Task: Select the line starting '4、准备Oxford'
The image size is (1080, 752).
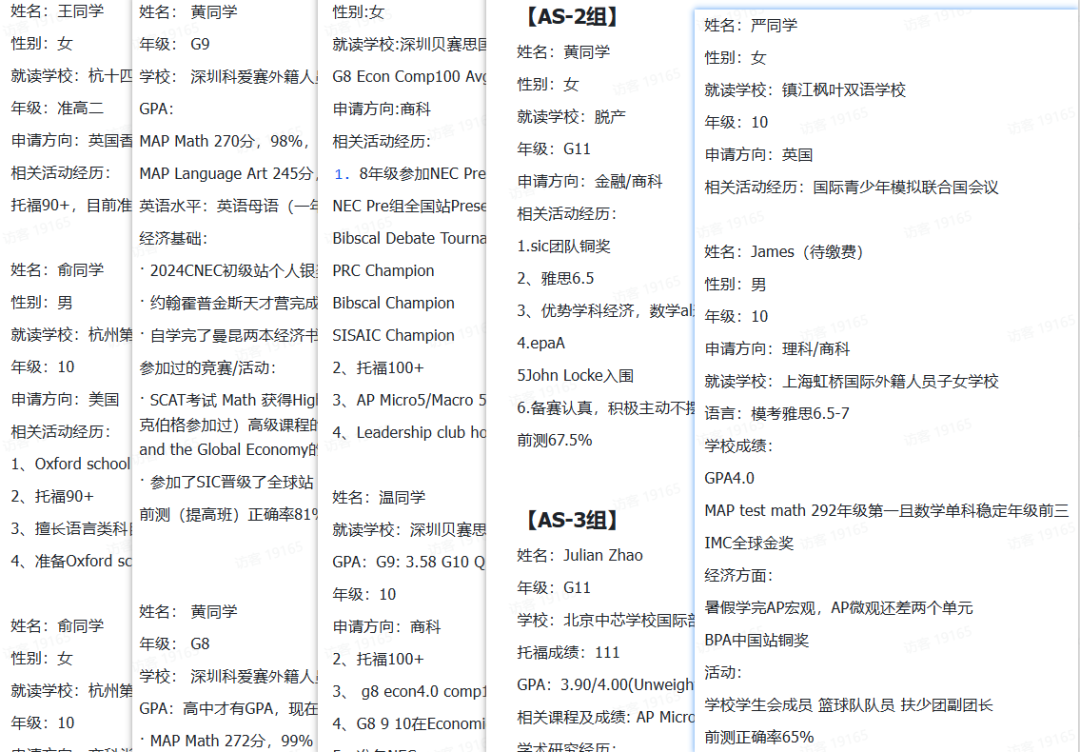Action: [x=71, y=561]
